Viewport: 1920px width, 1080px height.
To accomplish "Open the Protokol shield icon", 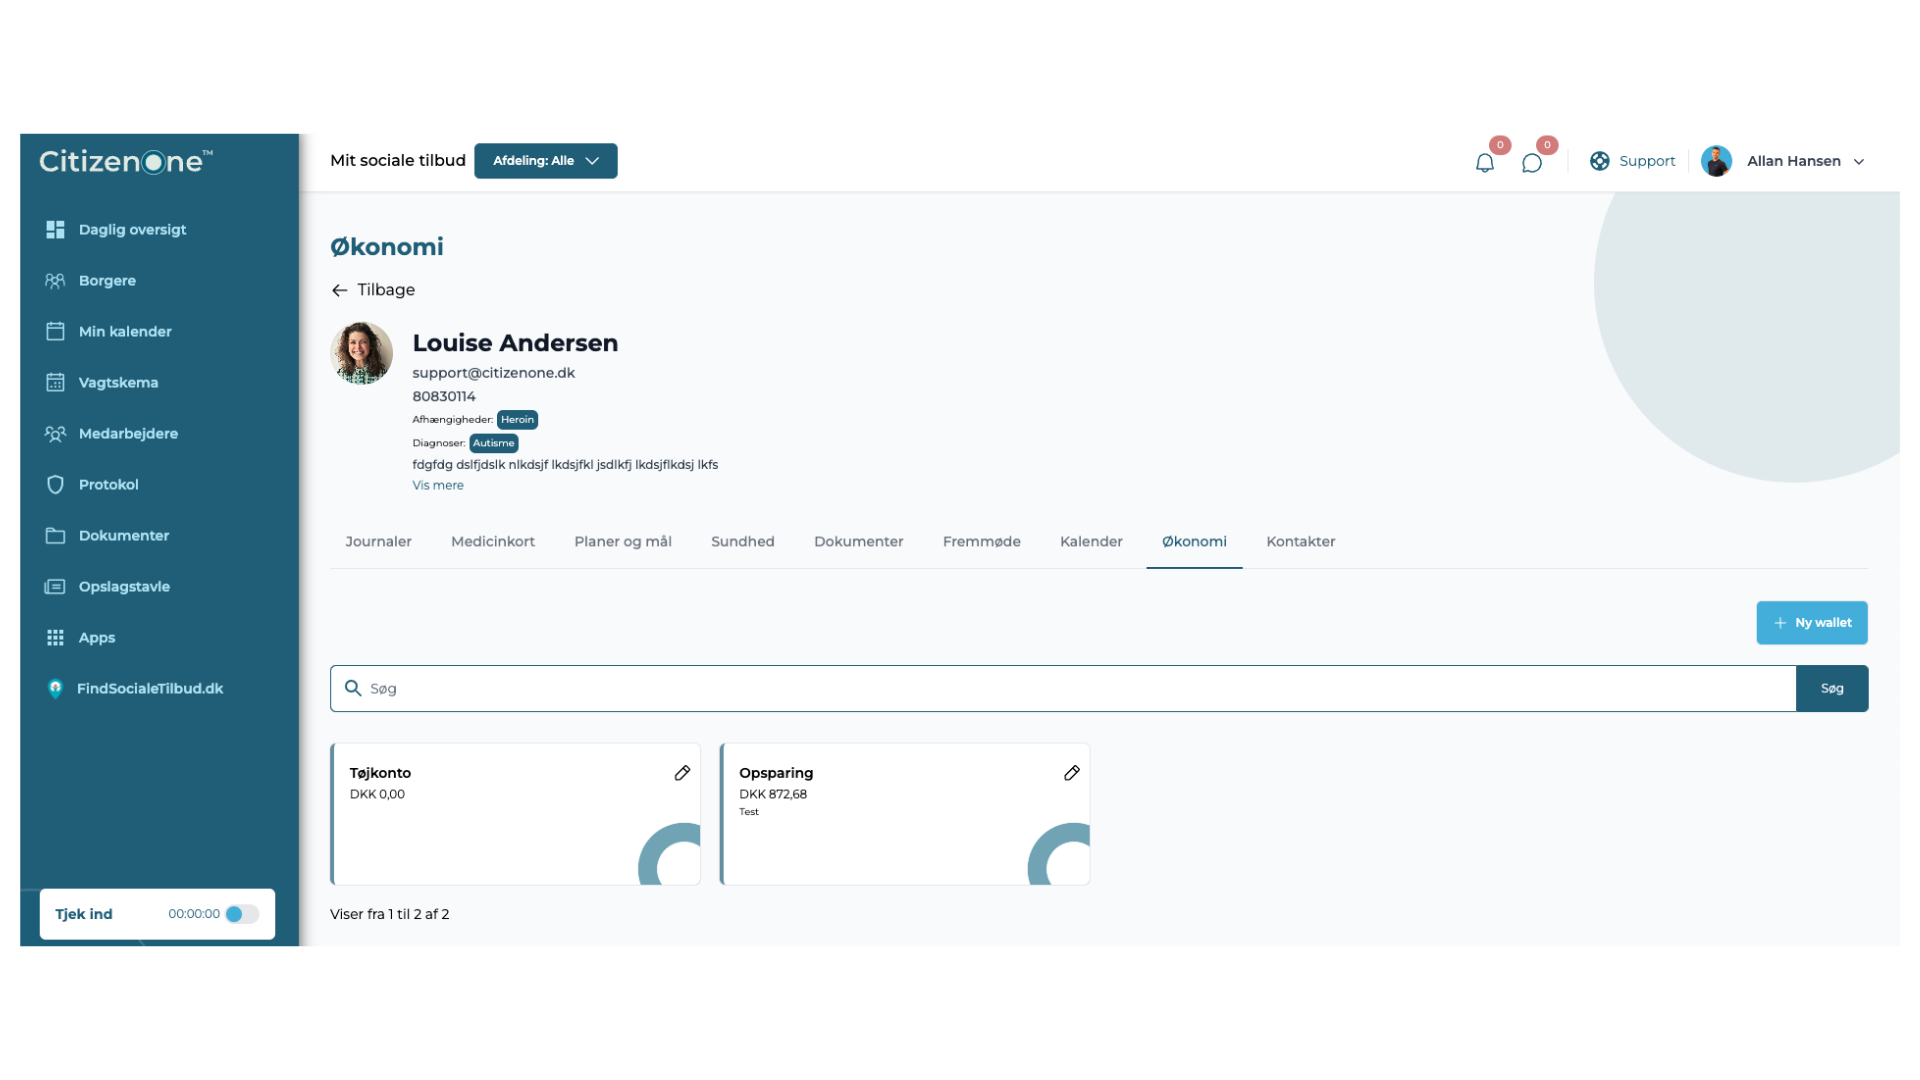I will click(x=55, y=484).
